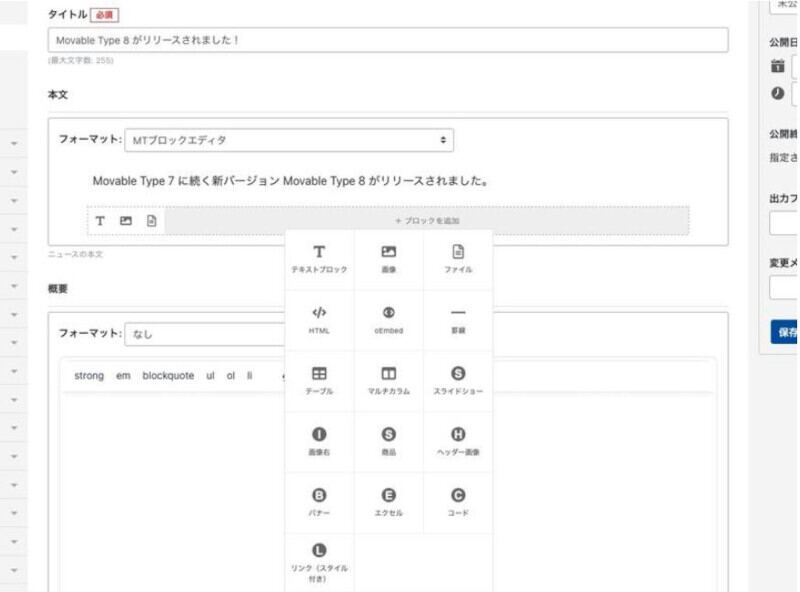Insert the エクセル custom block

tap(389, 503)
